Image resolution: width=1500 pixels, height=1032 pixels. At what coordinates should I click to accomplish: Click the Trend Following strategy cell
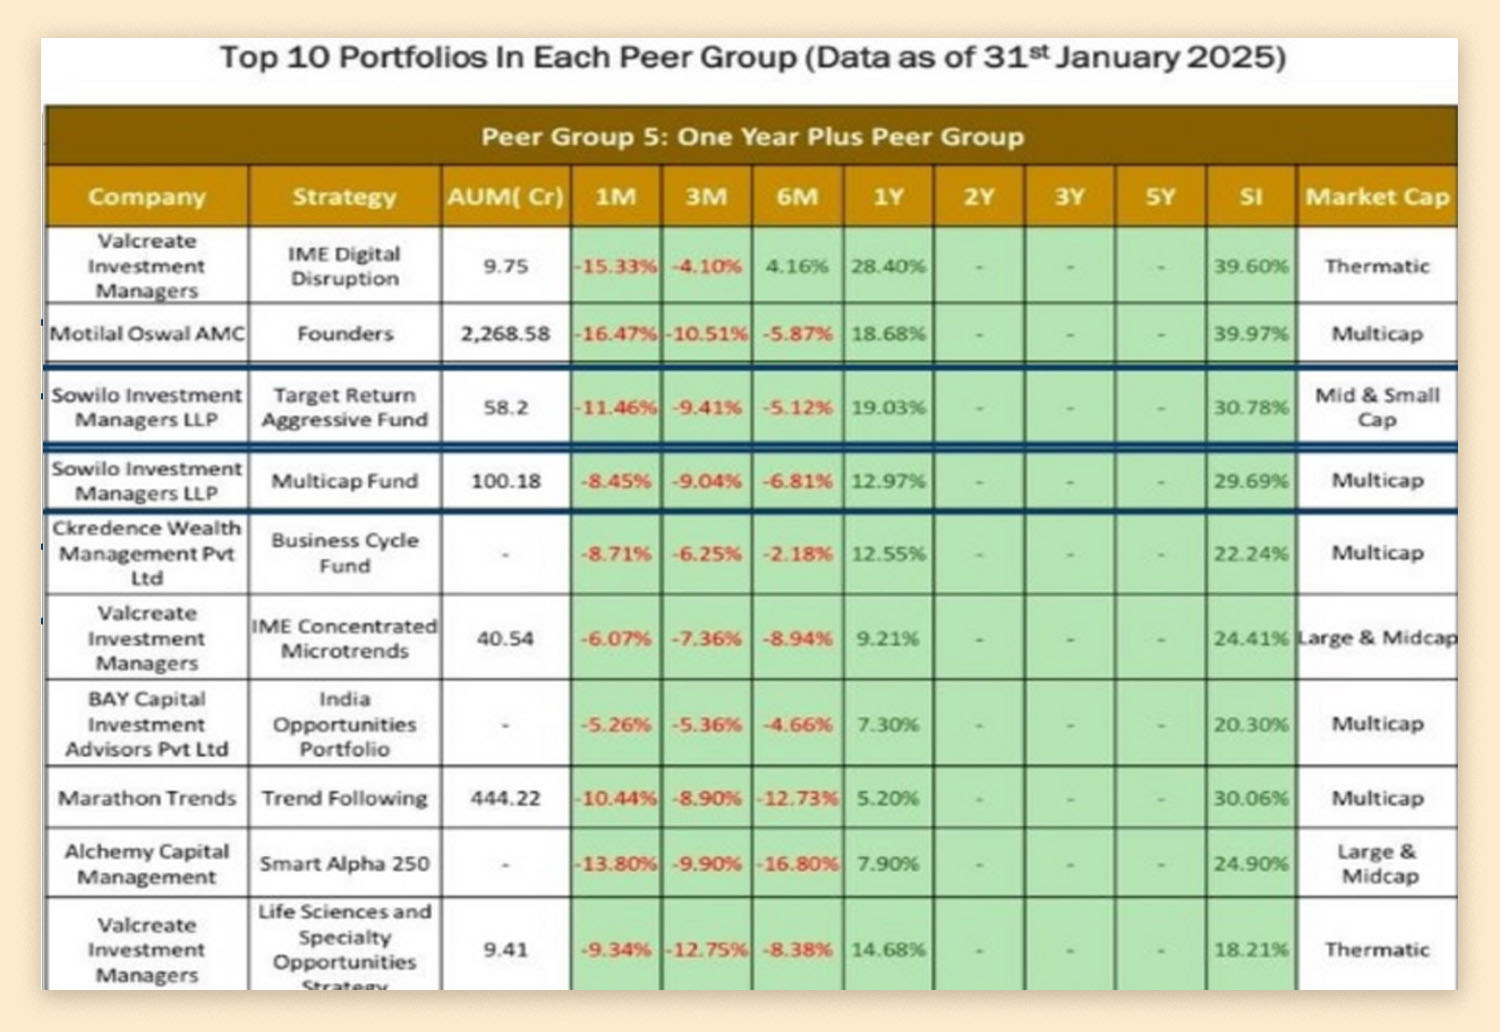point(344,798)
